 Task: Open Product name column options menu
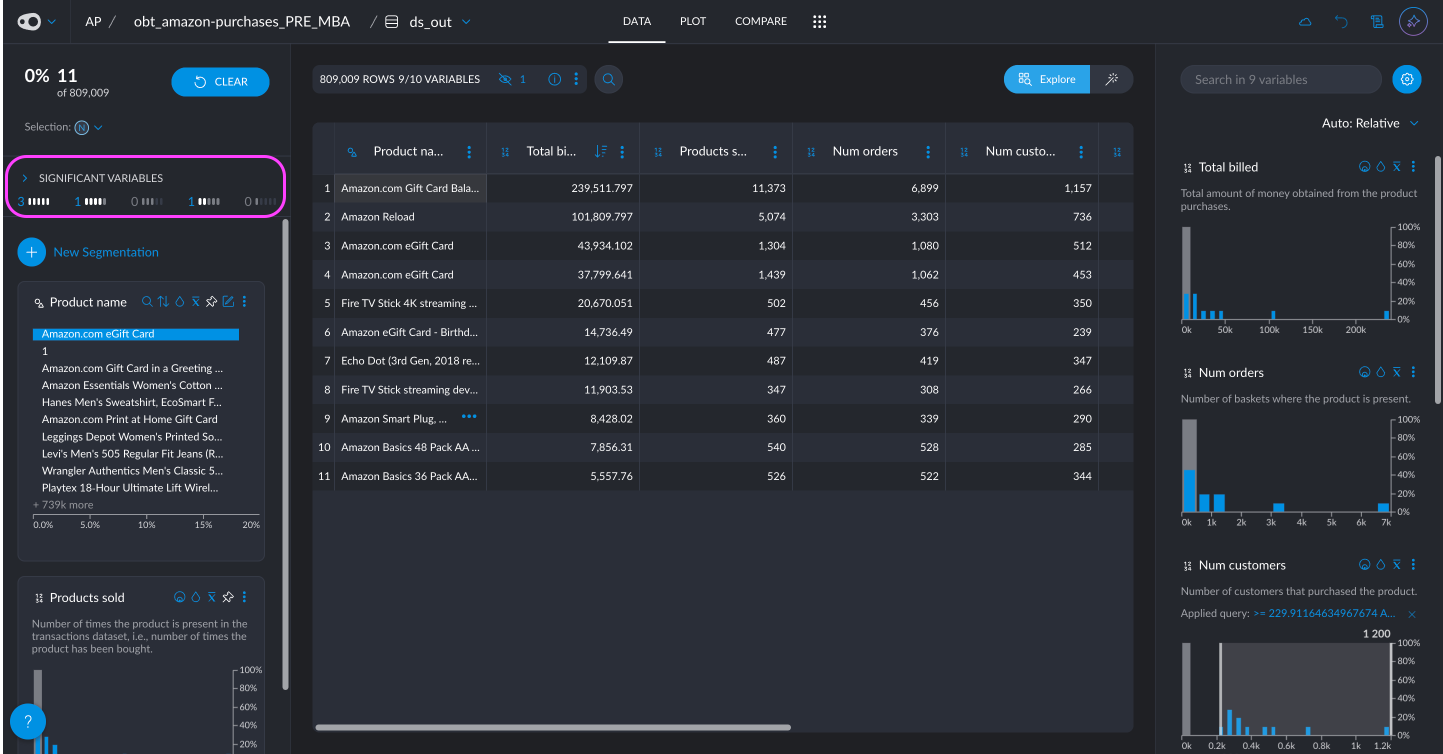pos(470,152)
